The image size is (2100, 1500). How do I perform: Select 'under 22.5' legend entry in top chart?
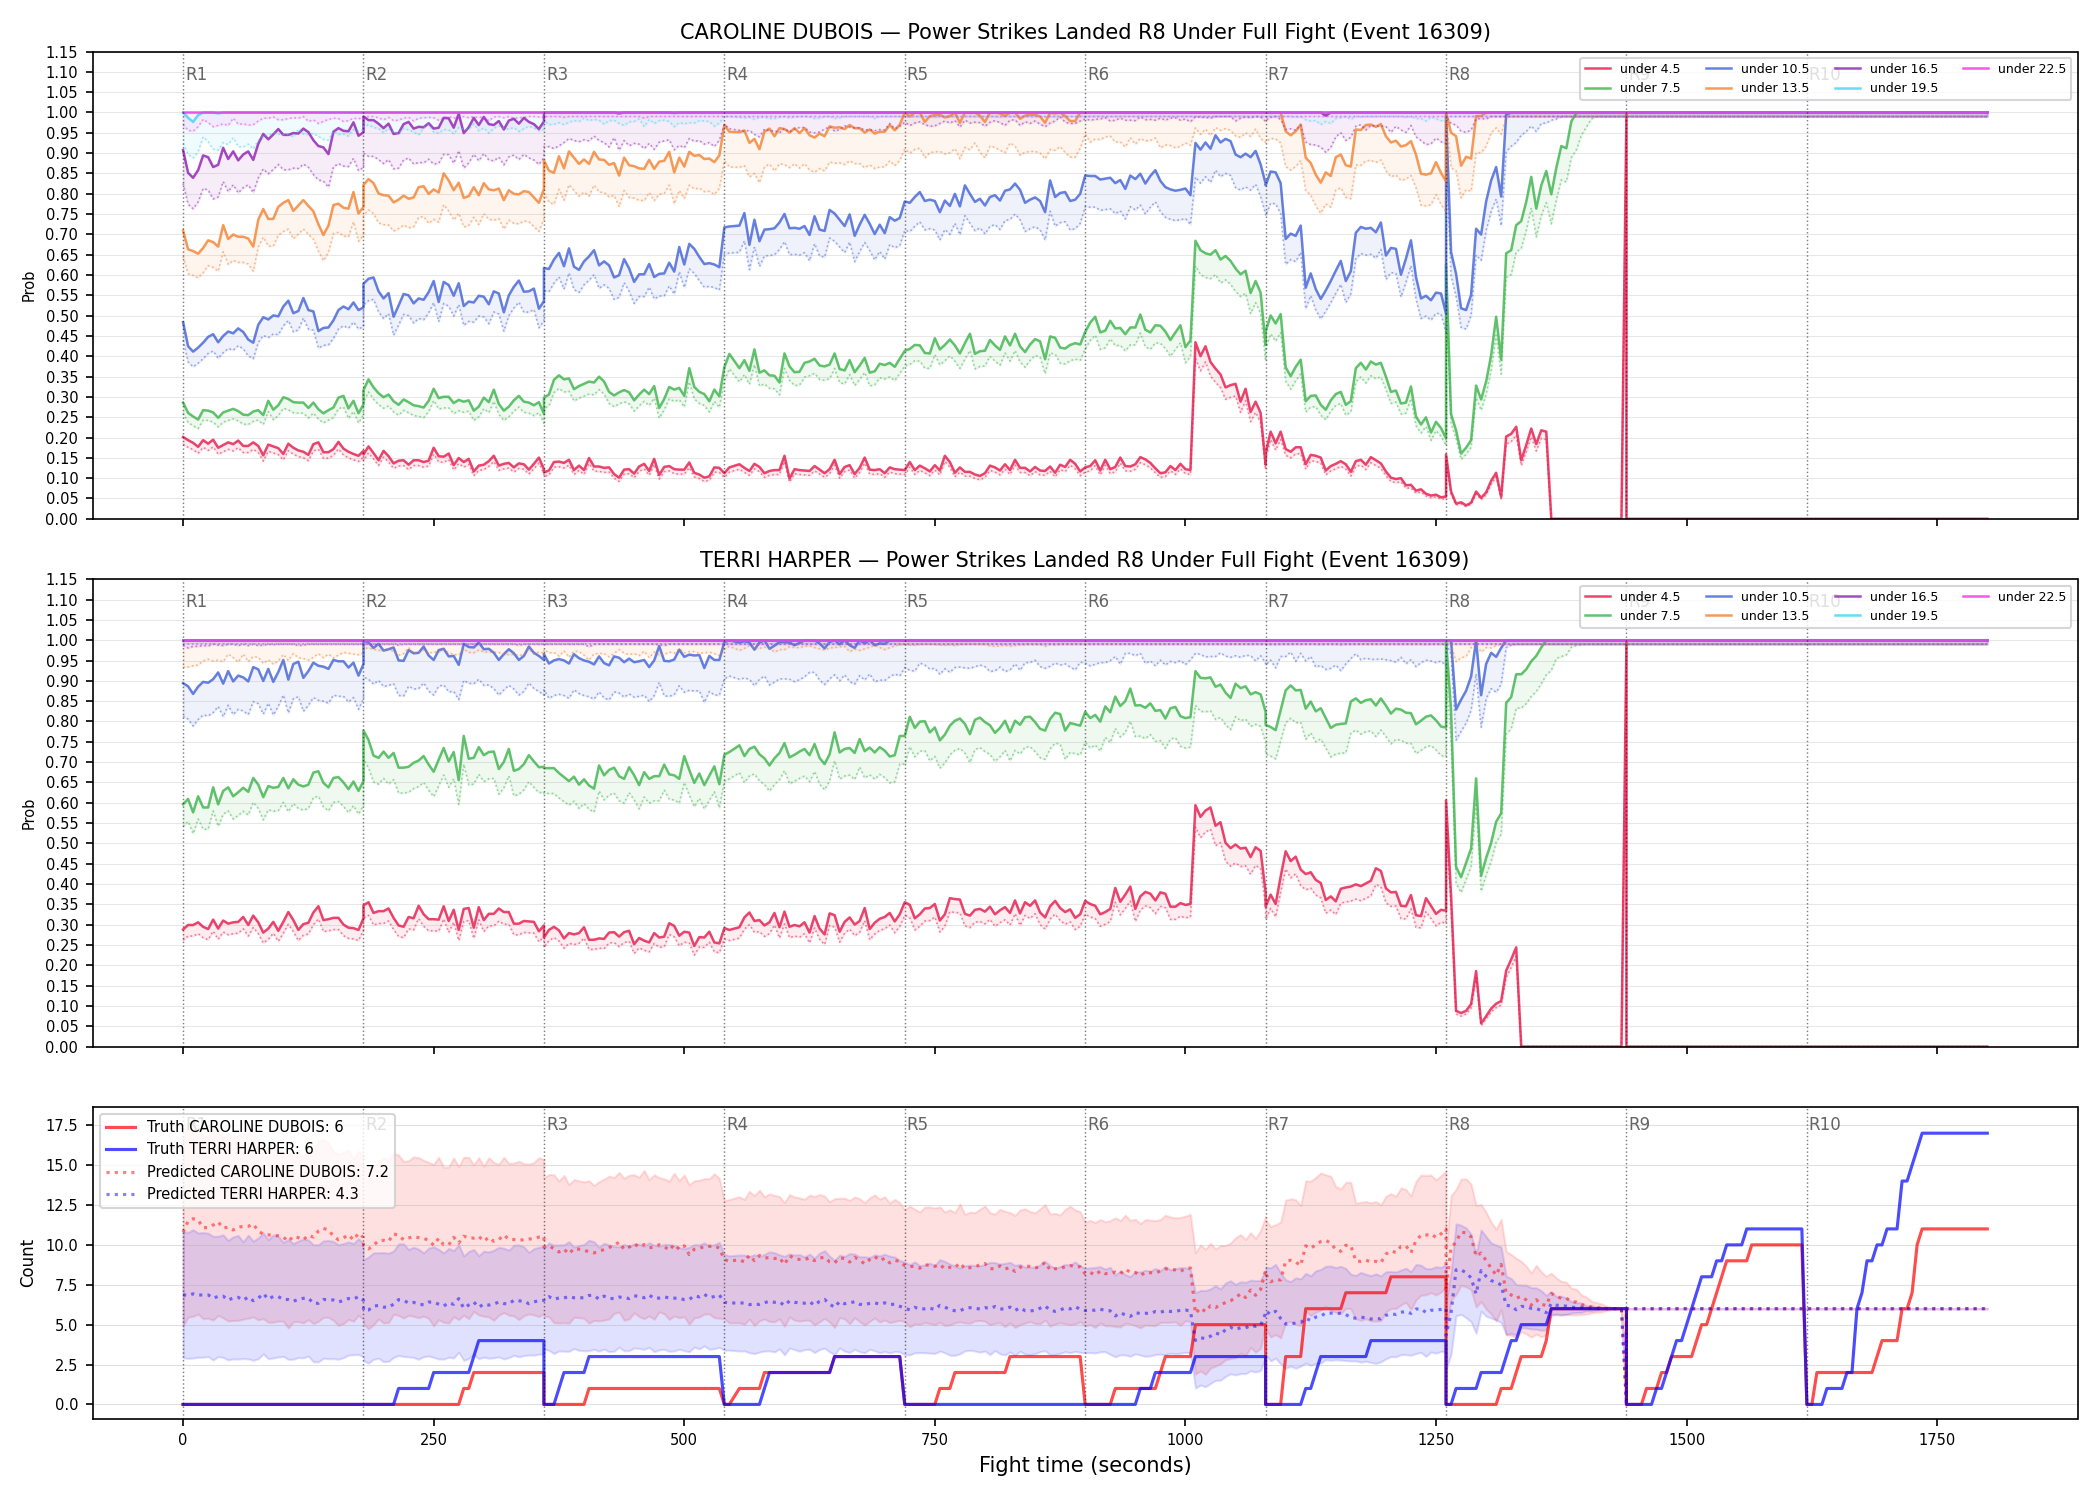coord(2015,69)
